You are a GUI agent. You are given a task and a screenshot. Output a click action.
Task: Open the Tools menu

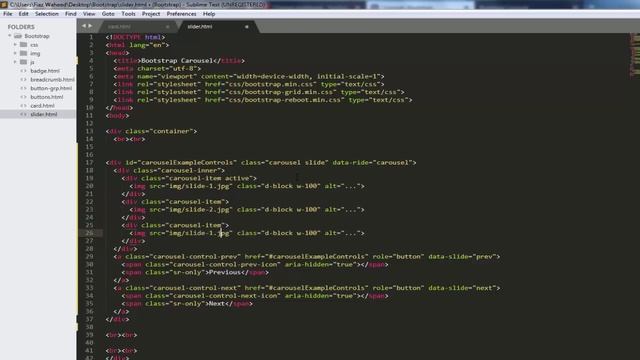(128, 14)
